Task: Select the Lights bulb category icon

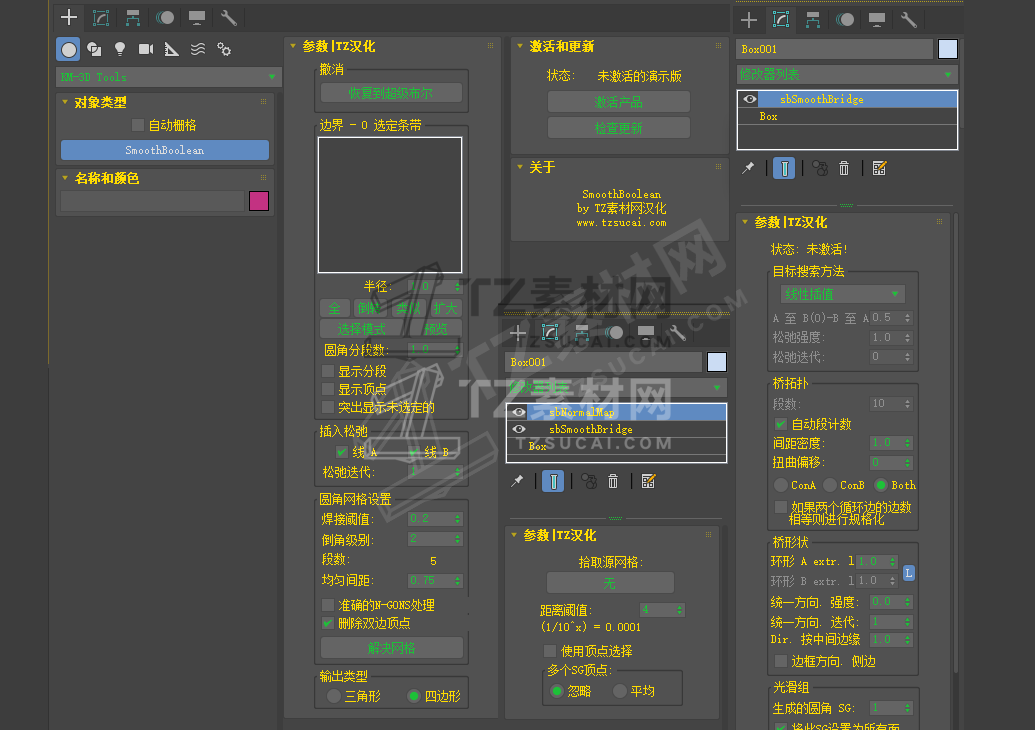Action: click(x=120, y=50)
